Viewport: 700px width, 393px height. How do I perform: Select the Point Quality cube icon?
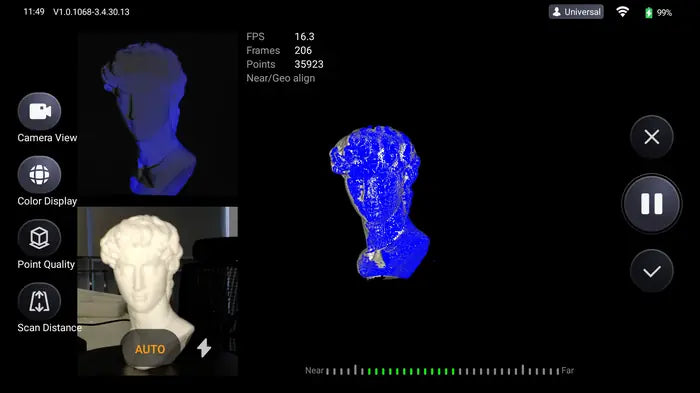tap(39, 238)
